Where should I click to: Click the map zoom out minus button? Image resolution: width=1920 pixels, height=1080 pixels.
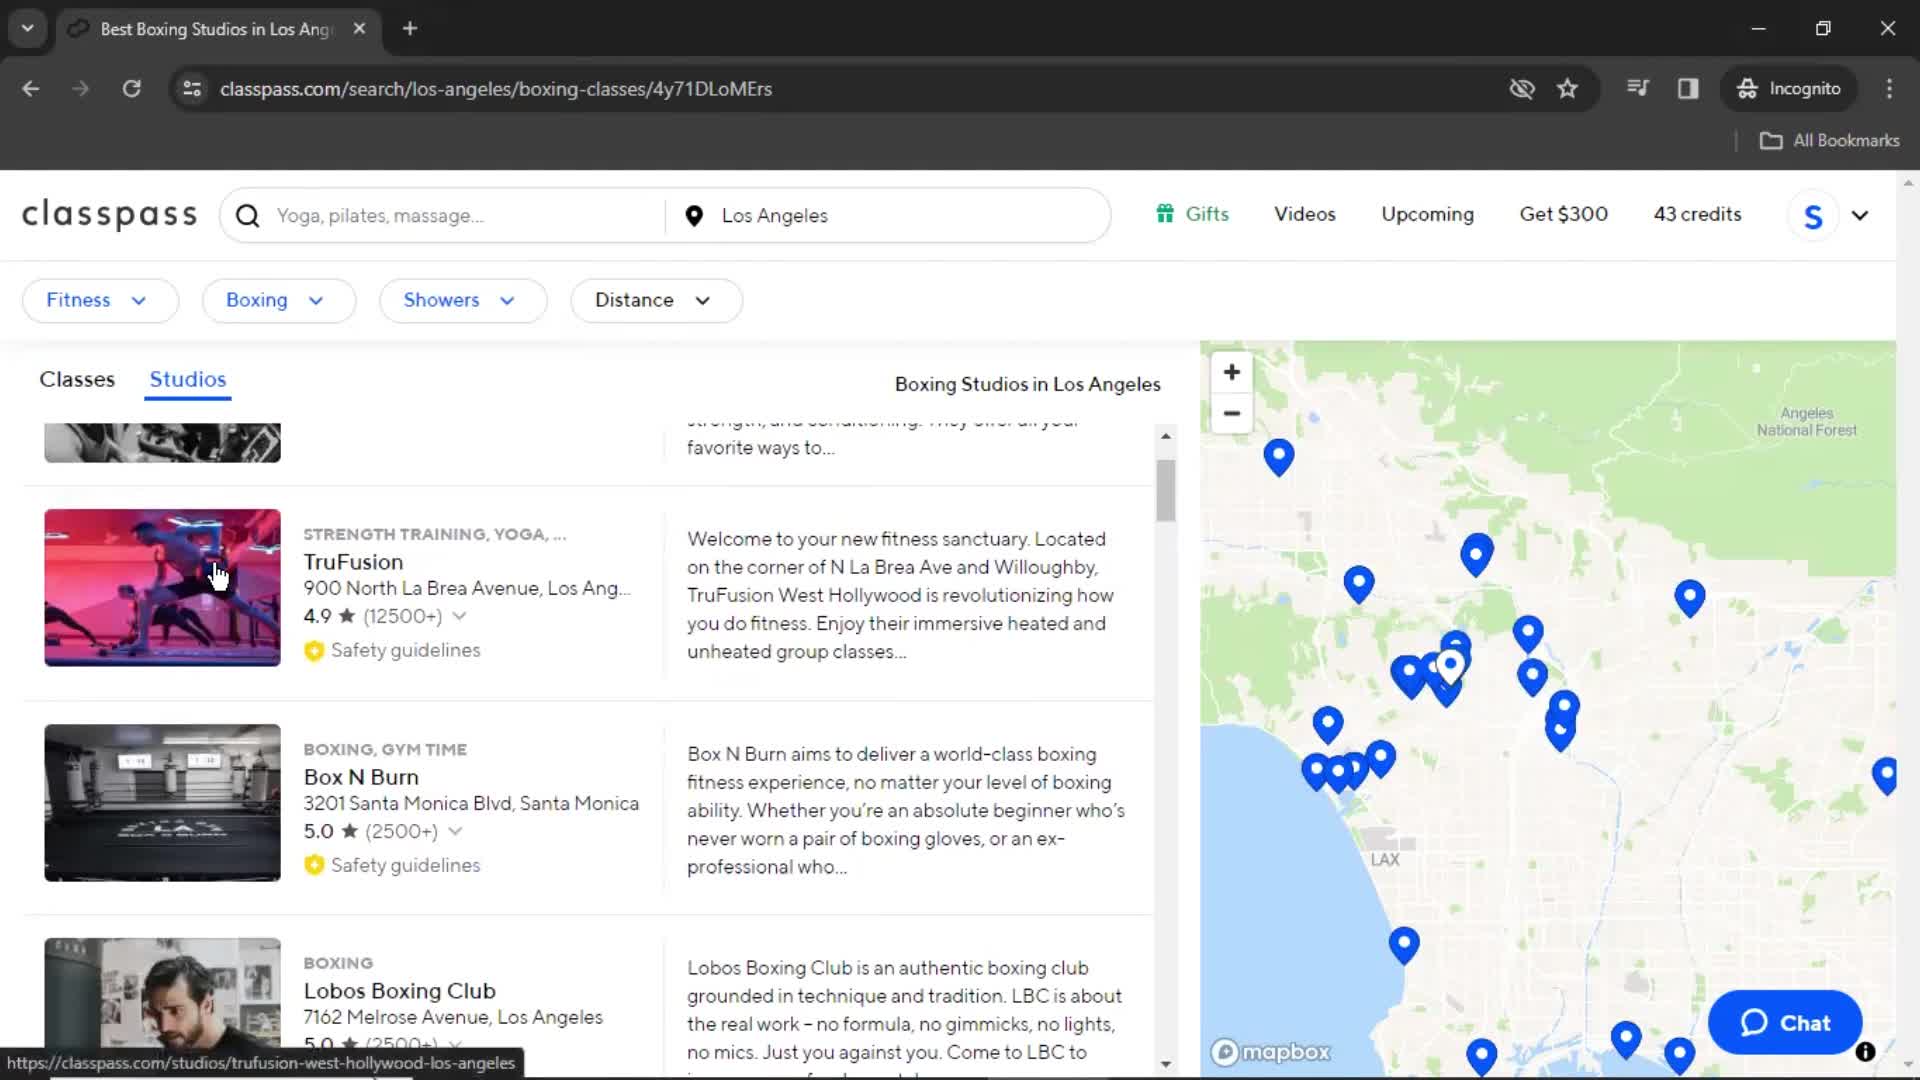click(x=1232, y=413)
